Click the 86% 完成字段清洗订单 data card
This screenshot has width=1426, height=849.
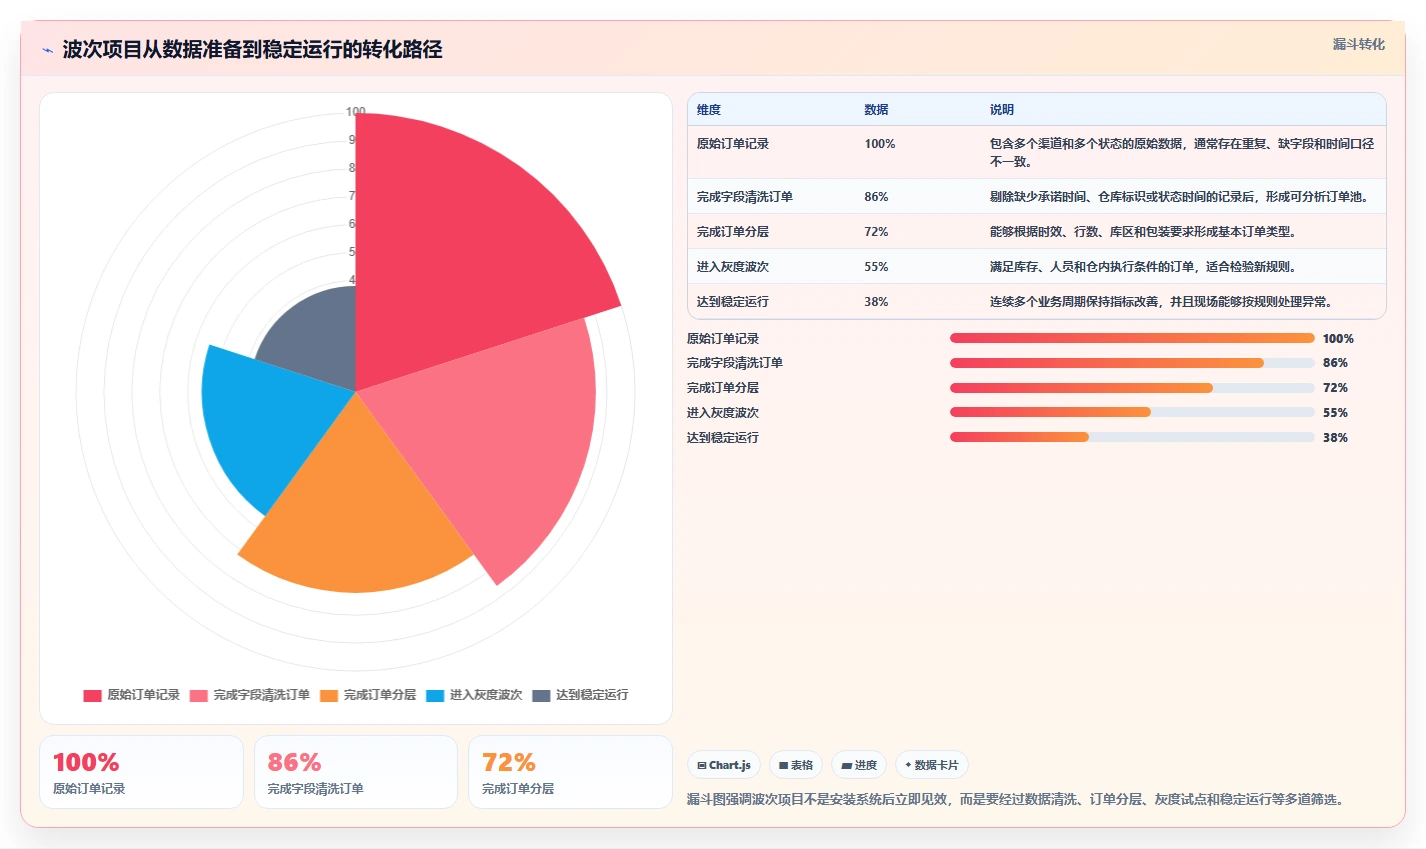[x=356, y=772]
